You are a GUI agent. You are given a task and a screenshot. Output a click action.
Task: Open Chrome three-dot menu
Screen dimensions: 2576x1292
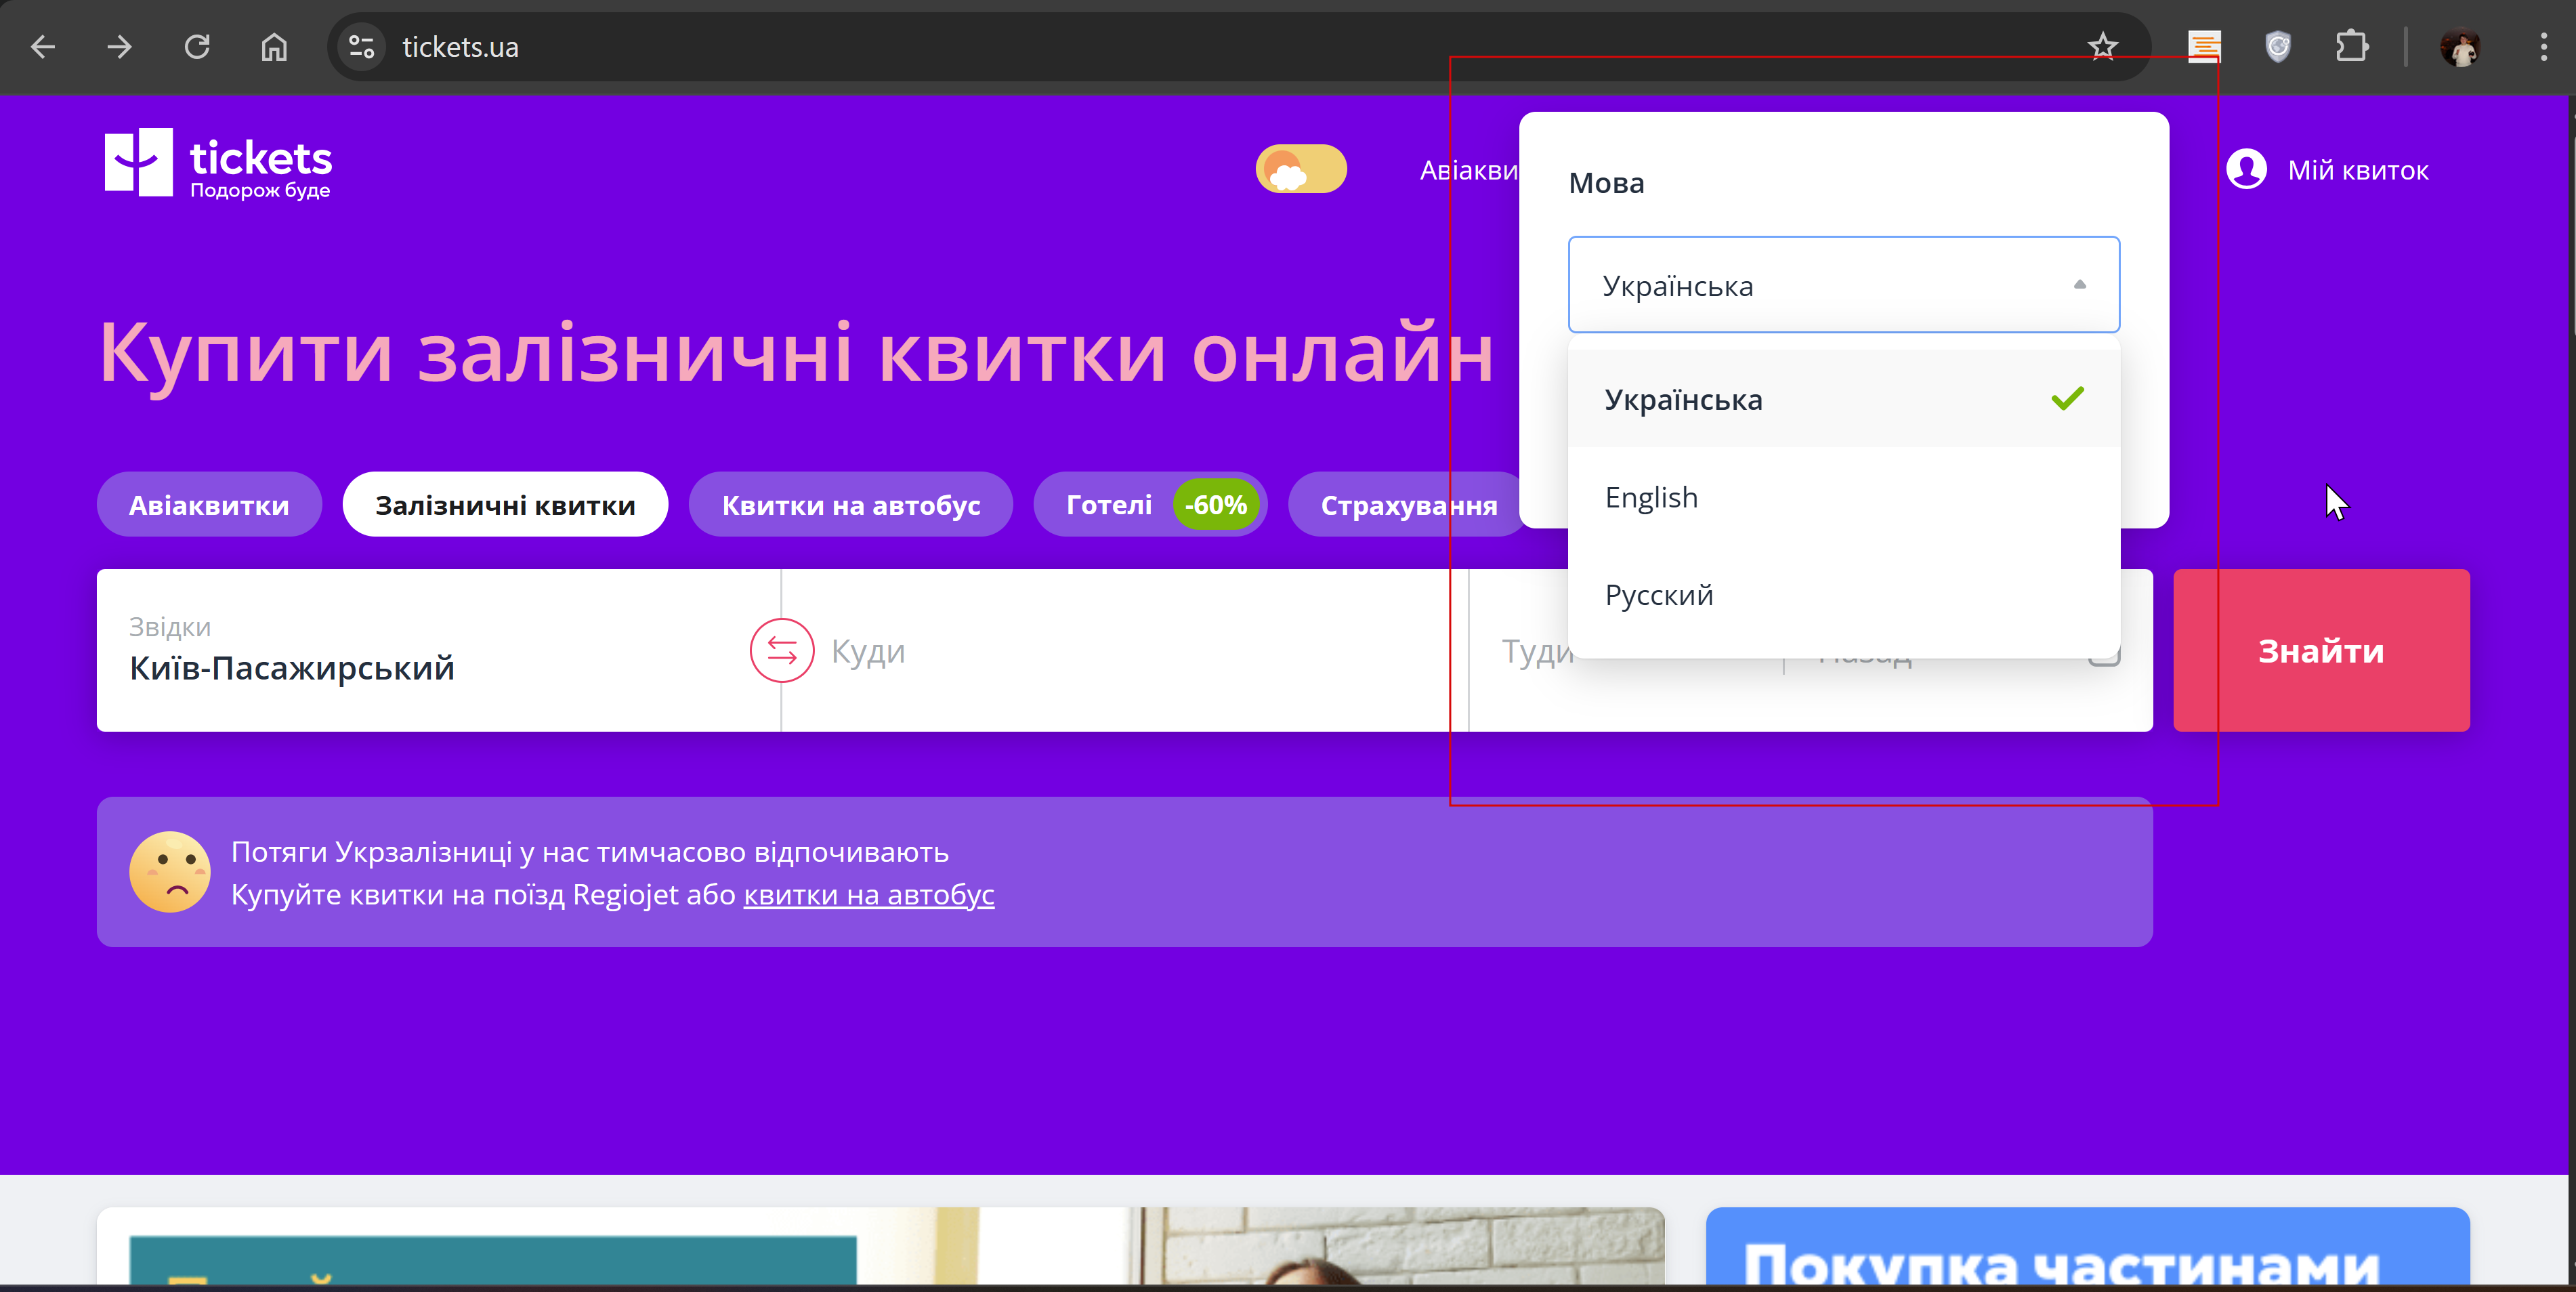point(2543,47)
